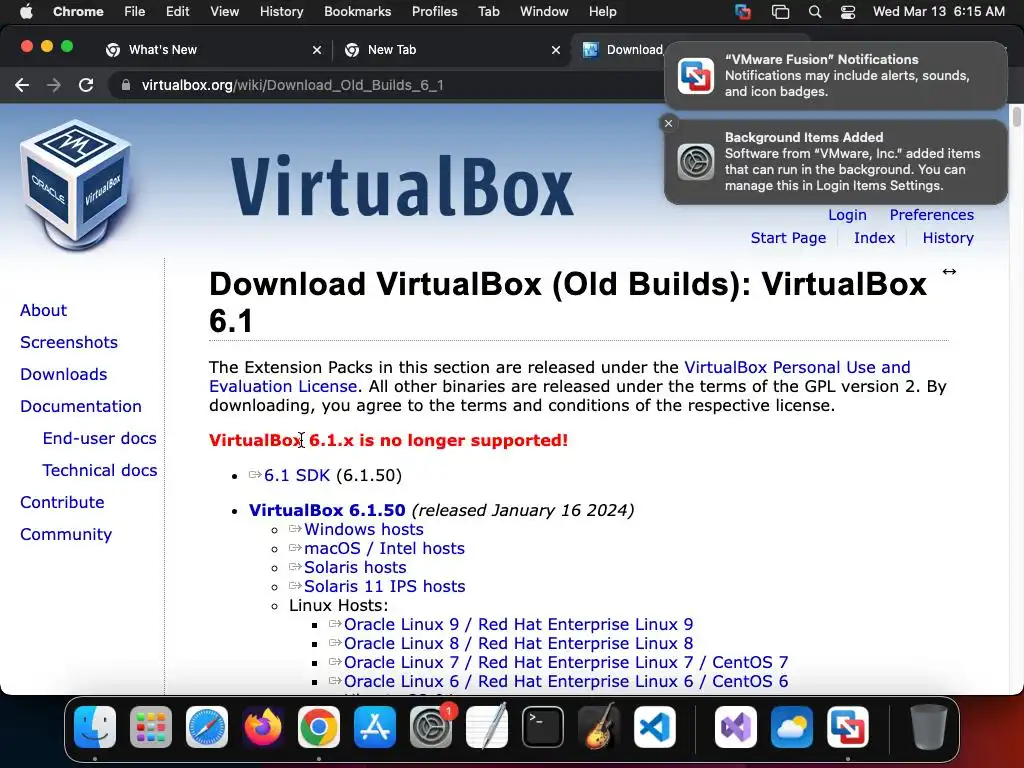Close the What's New tab
1024x768 pixels.
pos(317,50)
